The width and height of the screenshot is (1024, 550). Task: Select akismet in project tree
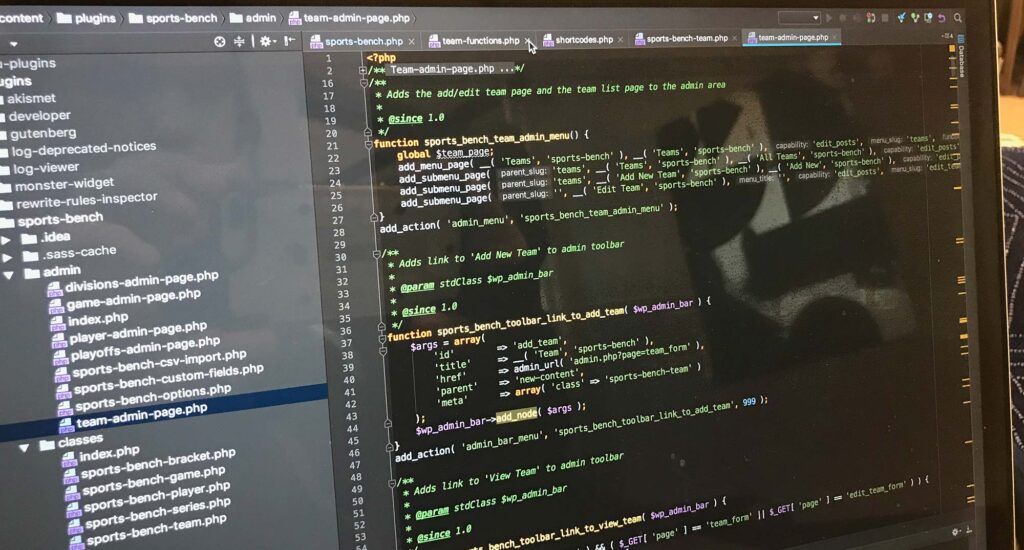point(31,99)
